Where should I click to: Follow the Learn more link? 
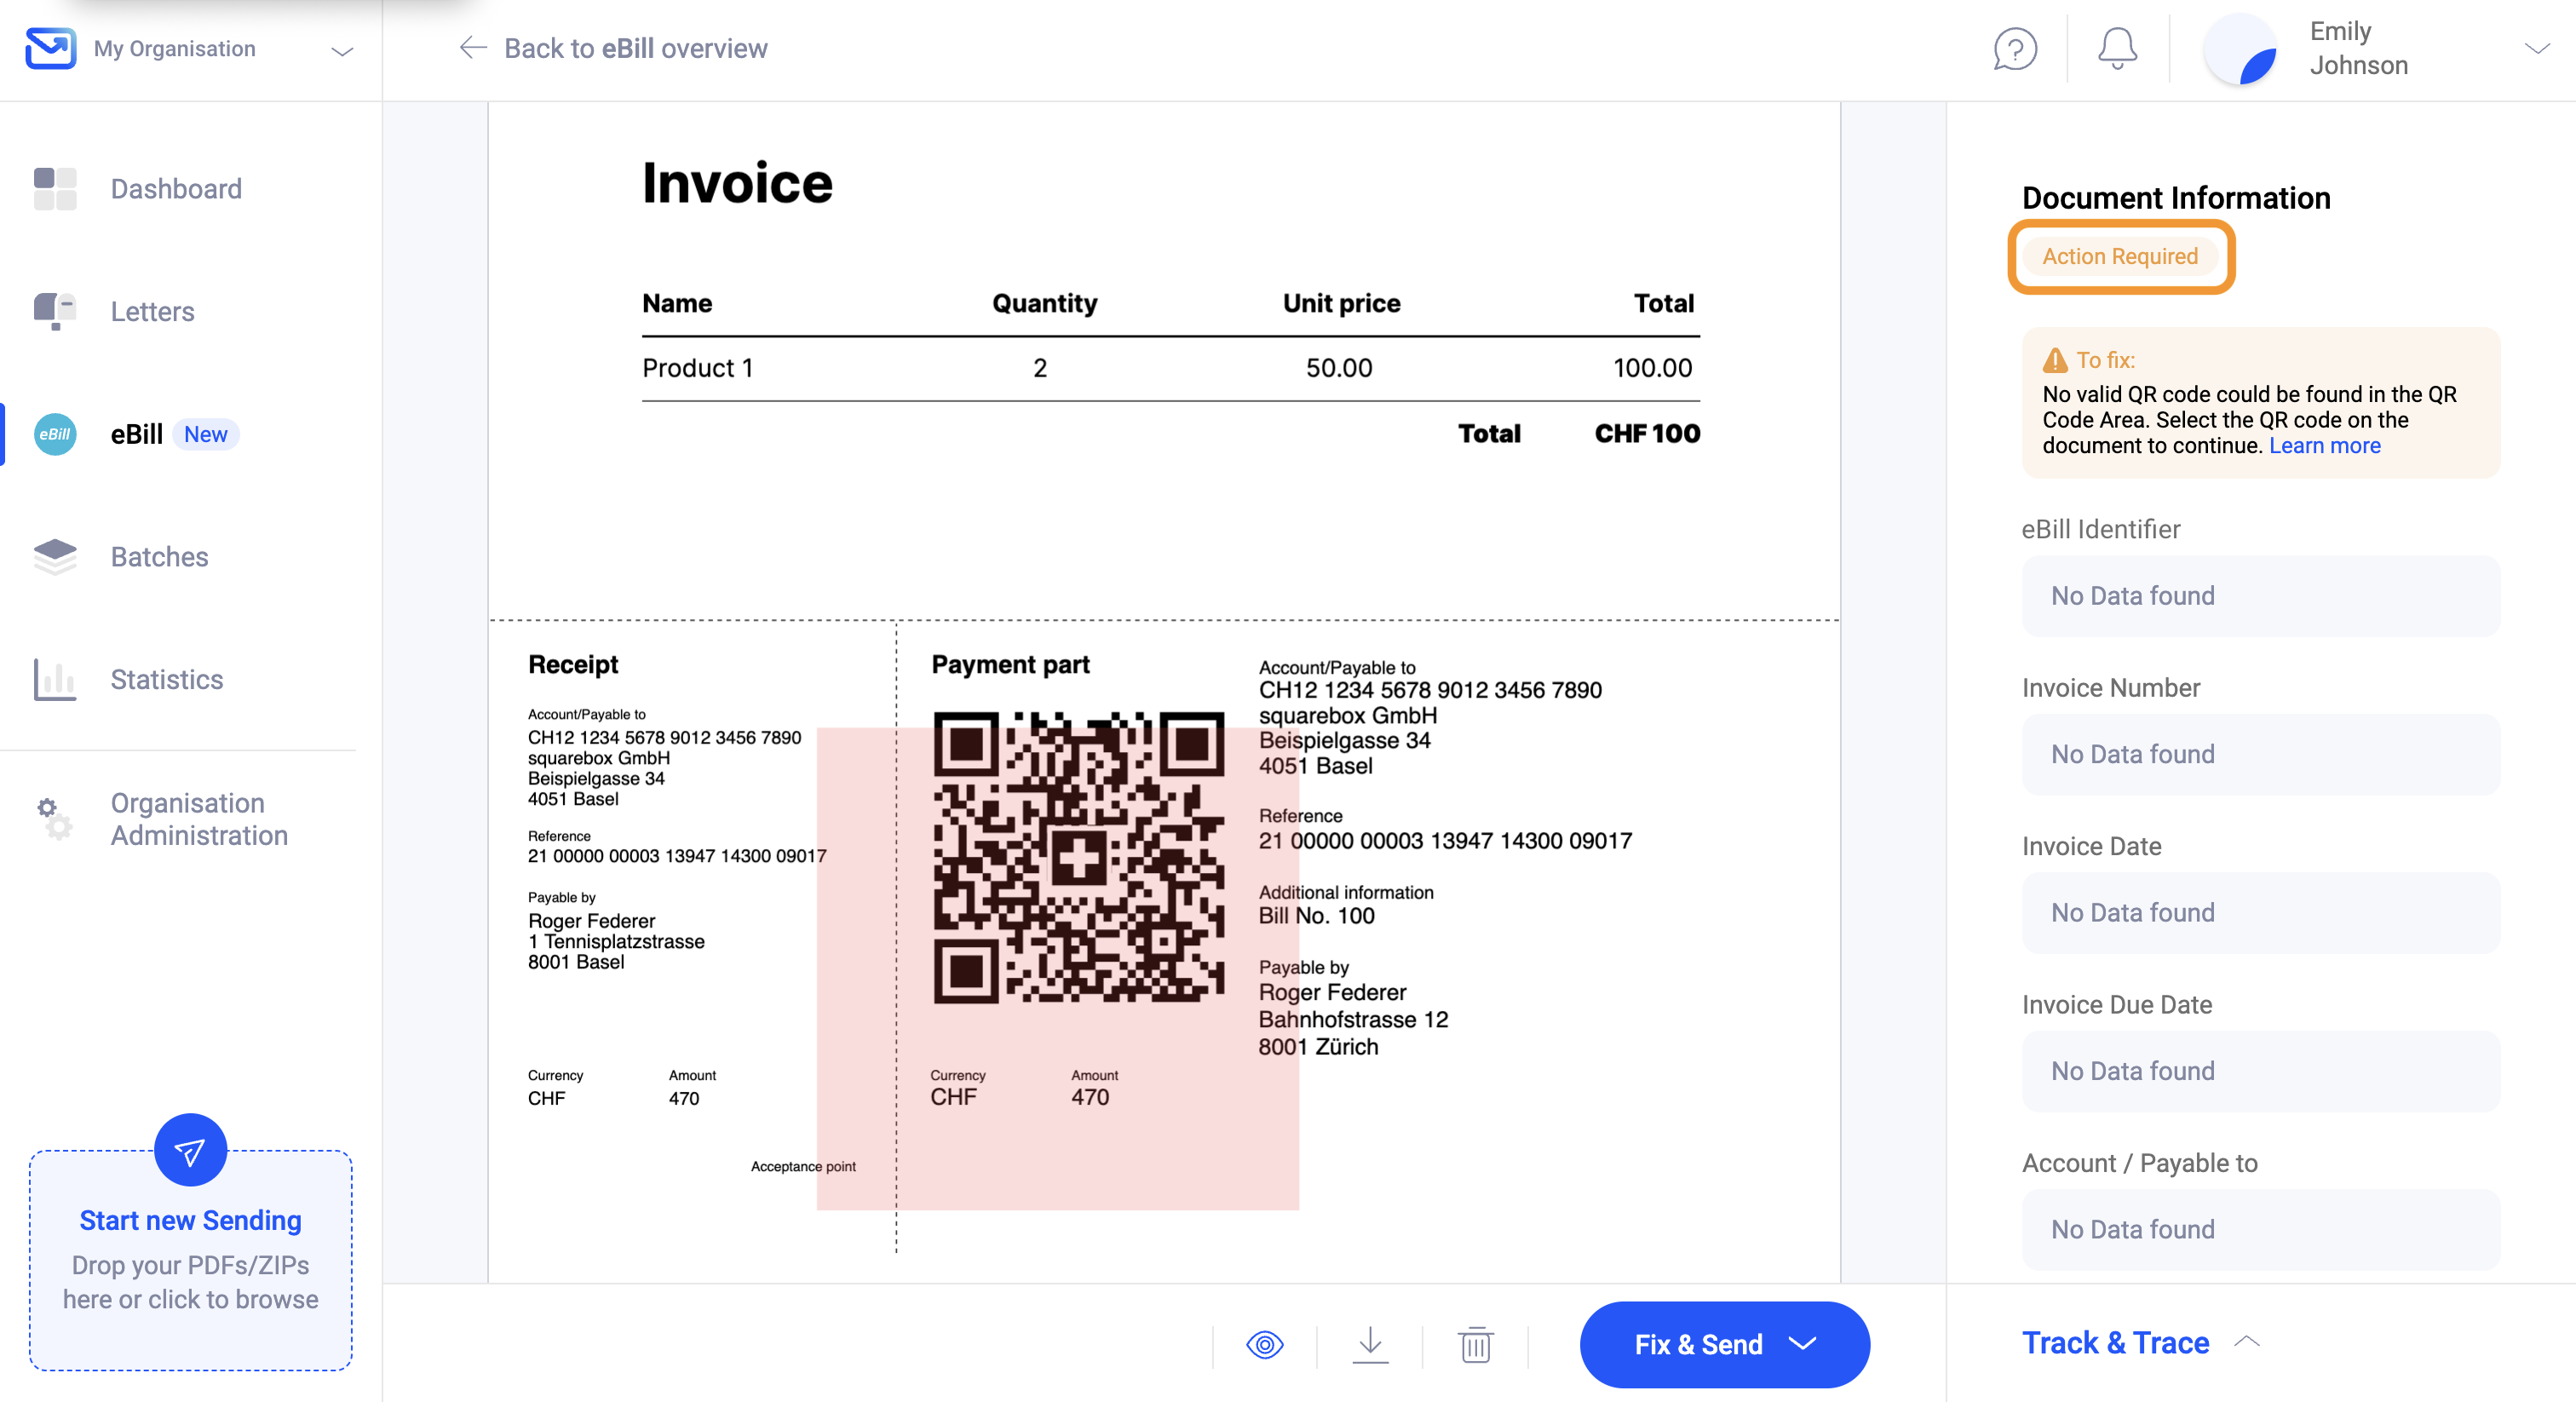pyautogui.click(x=2324, y=446)
